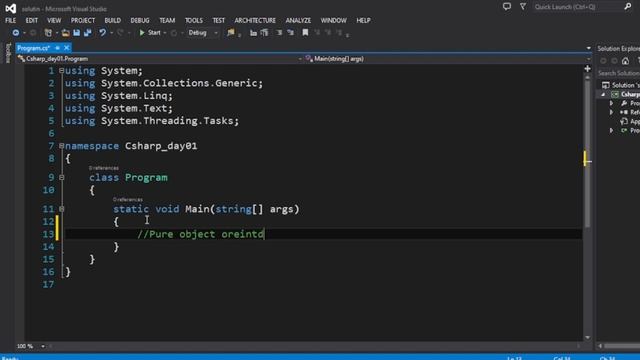Click the Search Solution Explorer field
Screen dimensions: 640x360
point(618,73)
